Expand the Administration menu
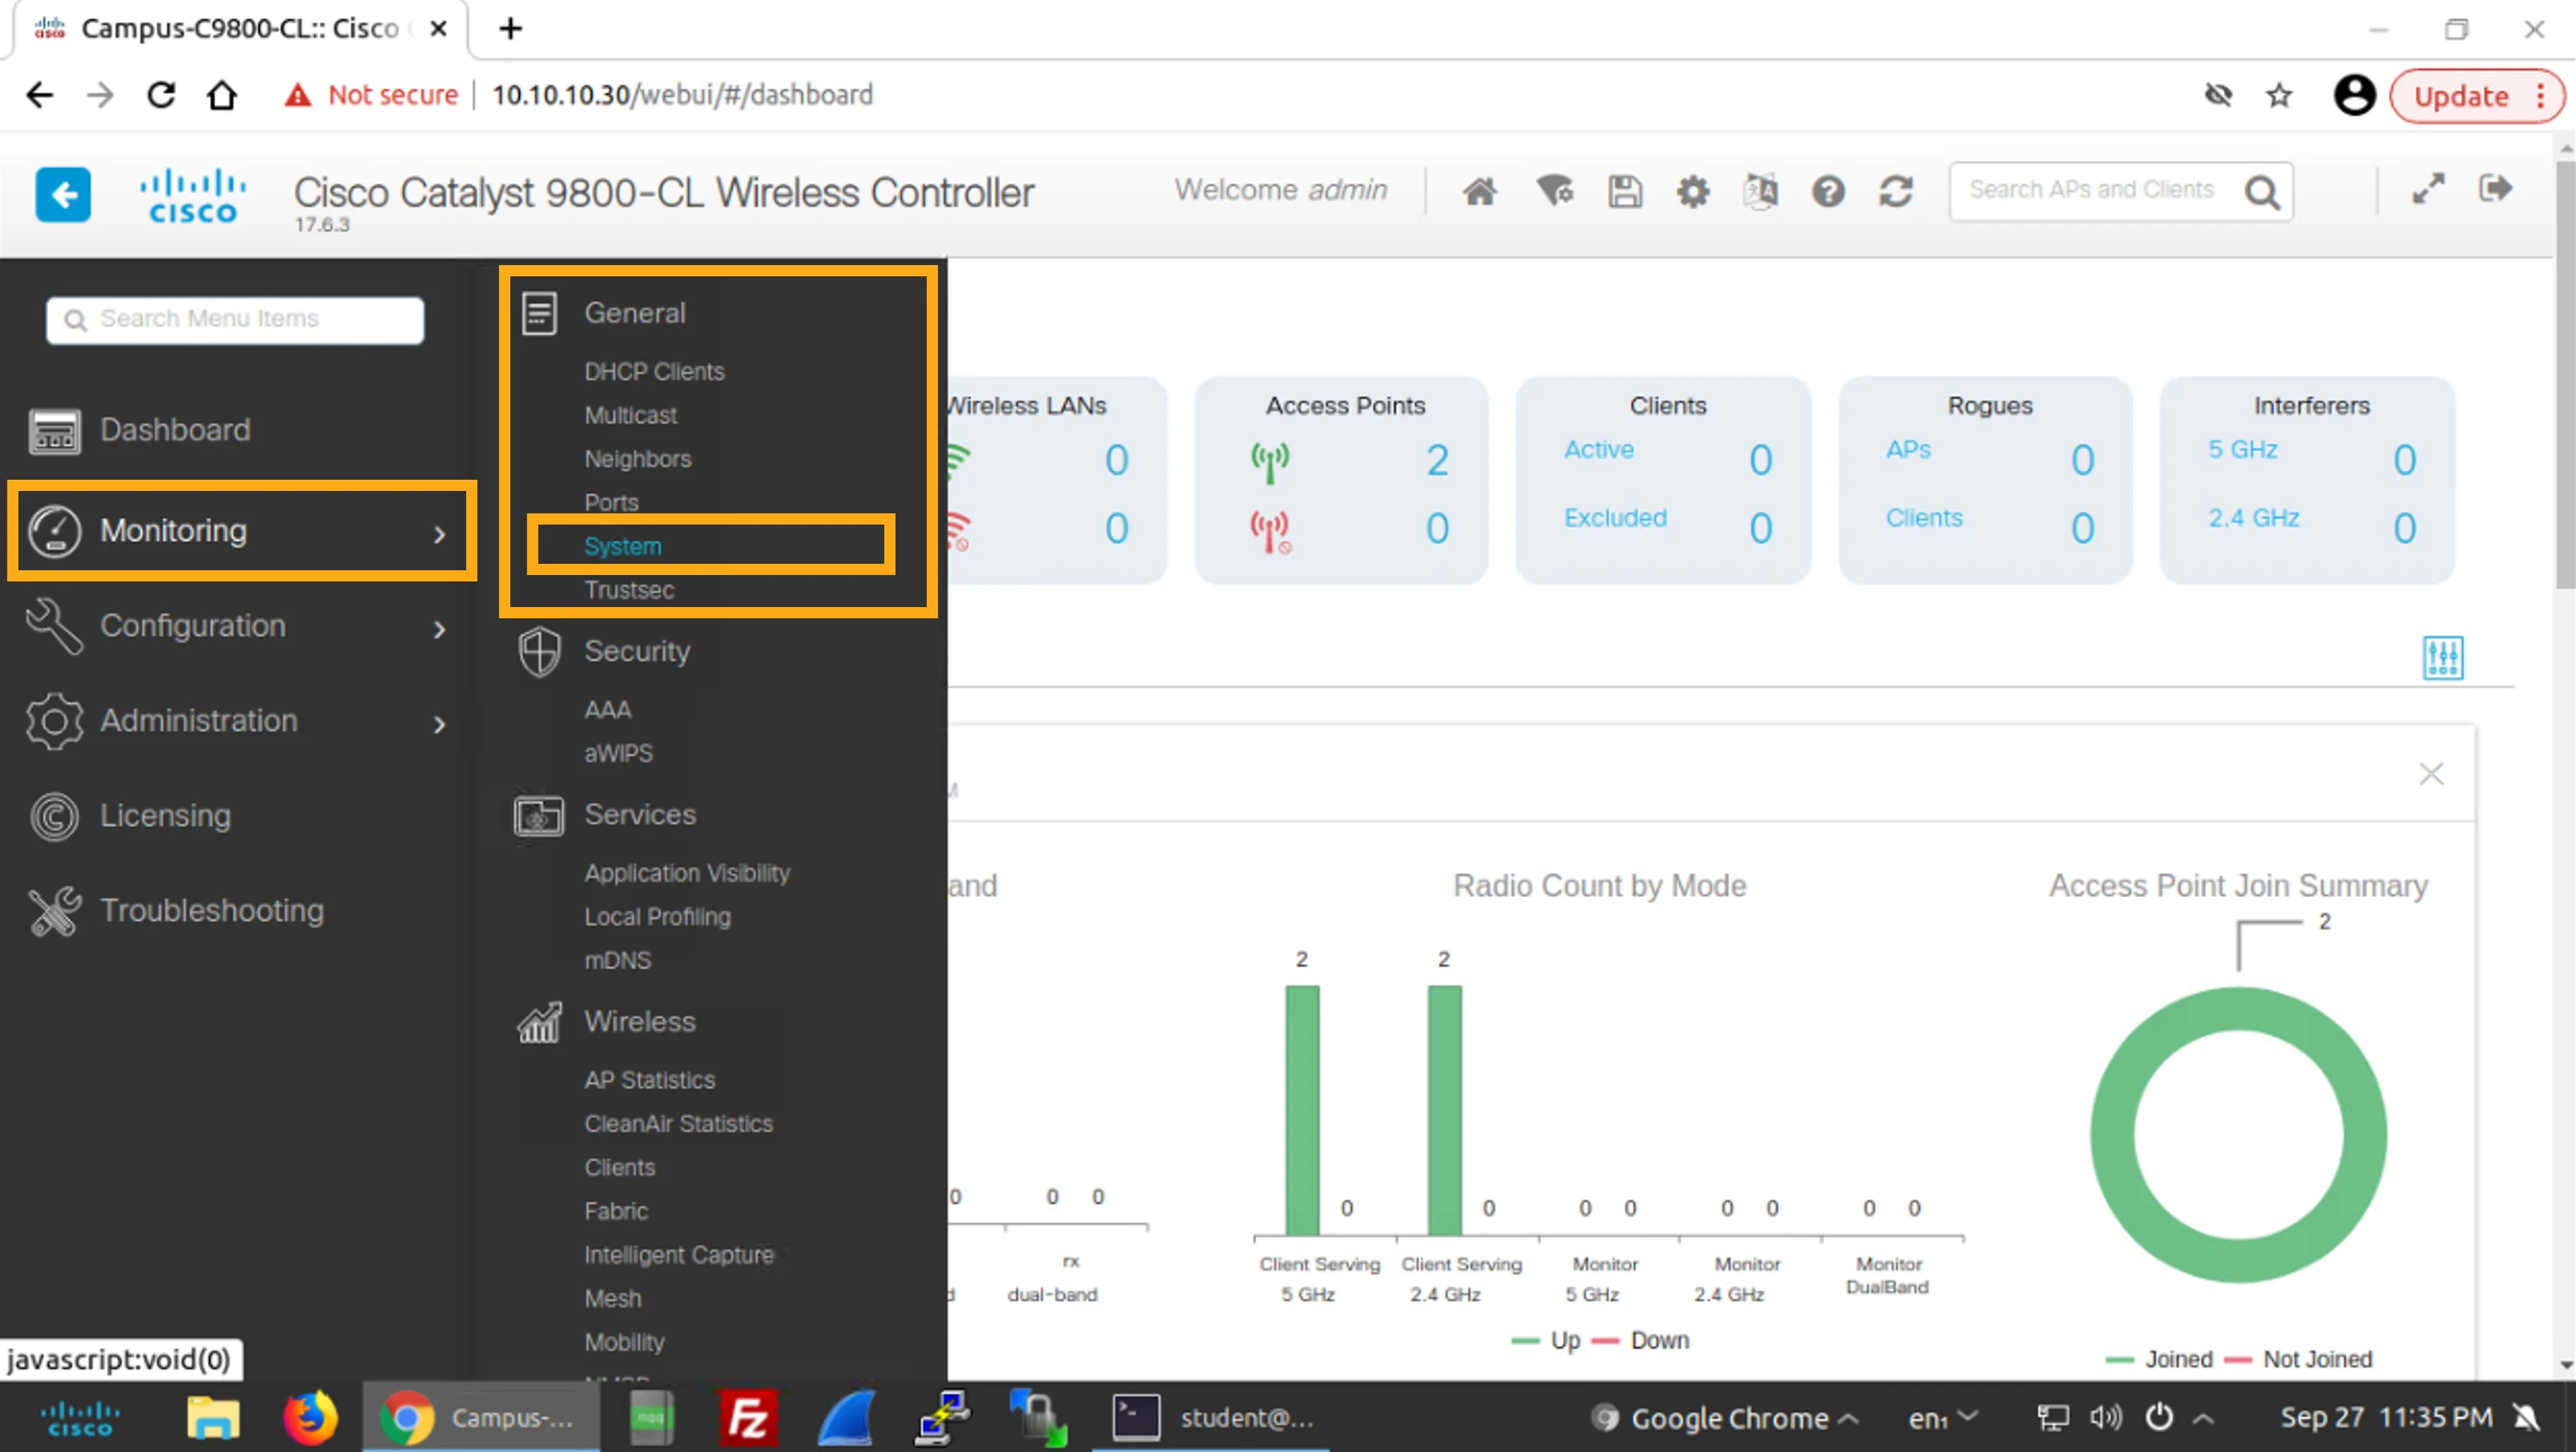 click(238, 721)
